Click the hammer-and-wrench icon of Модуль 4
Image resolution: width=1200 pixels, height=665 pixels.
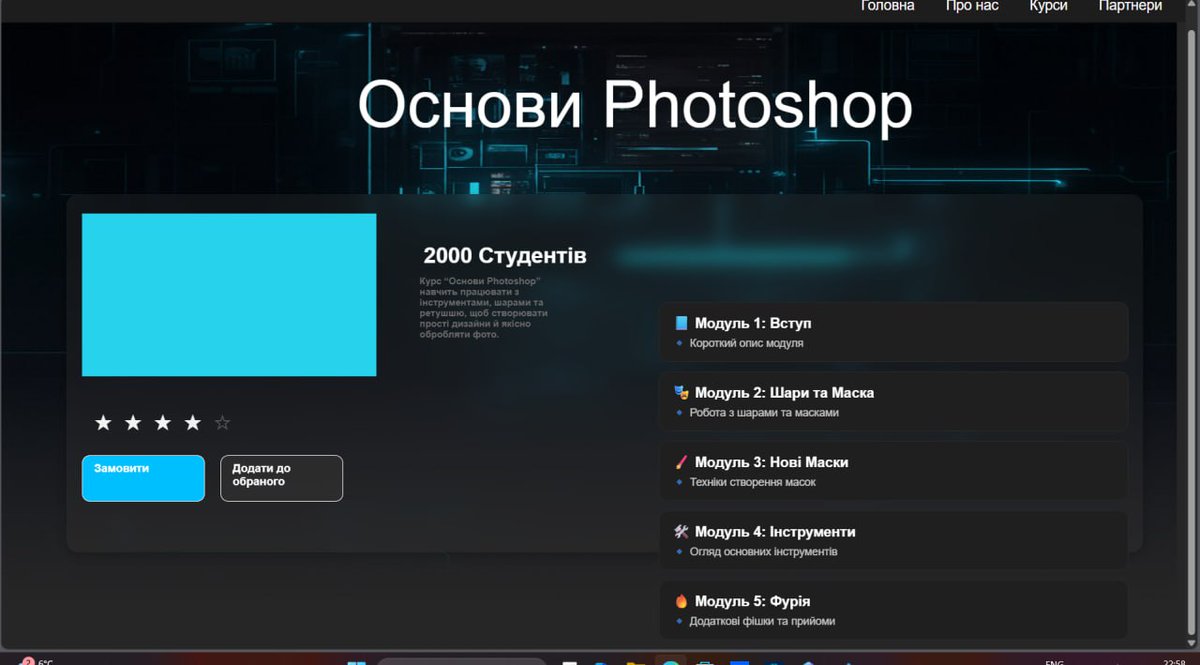(681, 532)
